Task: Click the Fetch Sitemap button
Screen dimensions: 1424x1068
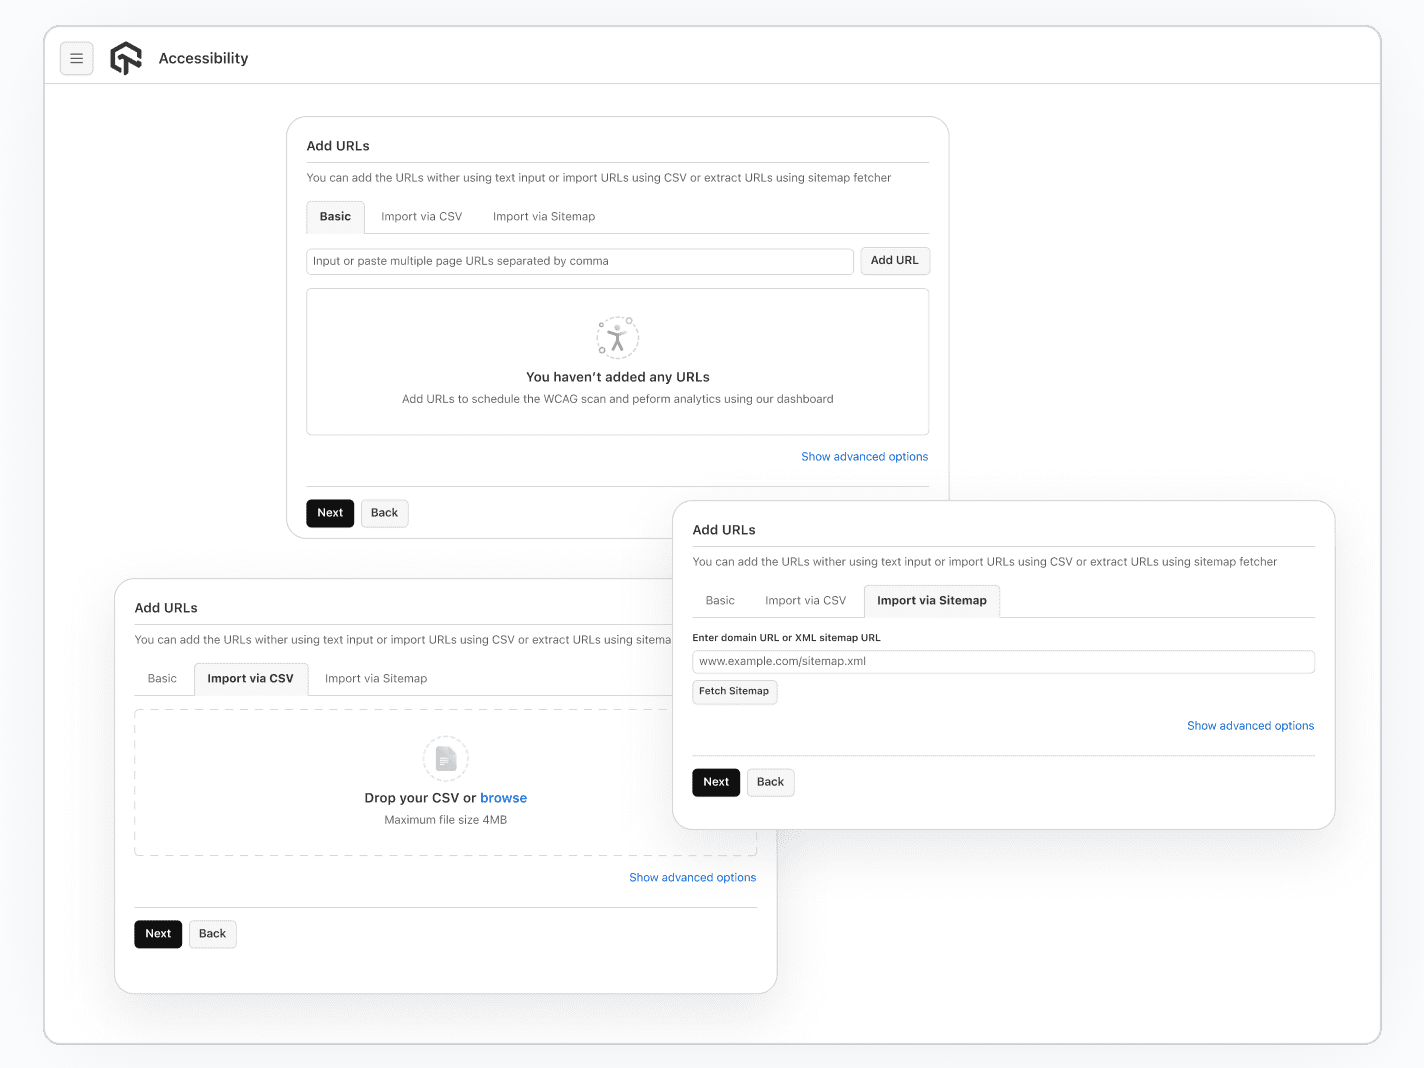Action: [734, 692]
